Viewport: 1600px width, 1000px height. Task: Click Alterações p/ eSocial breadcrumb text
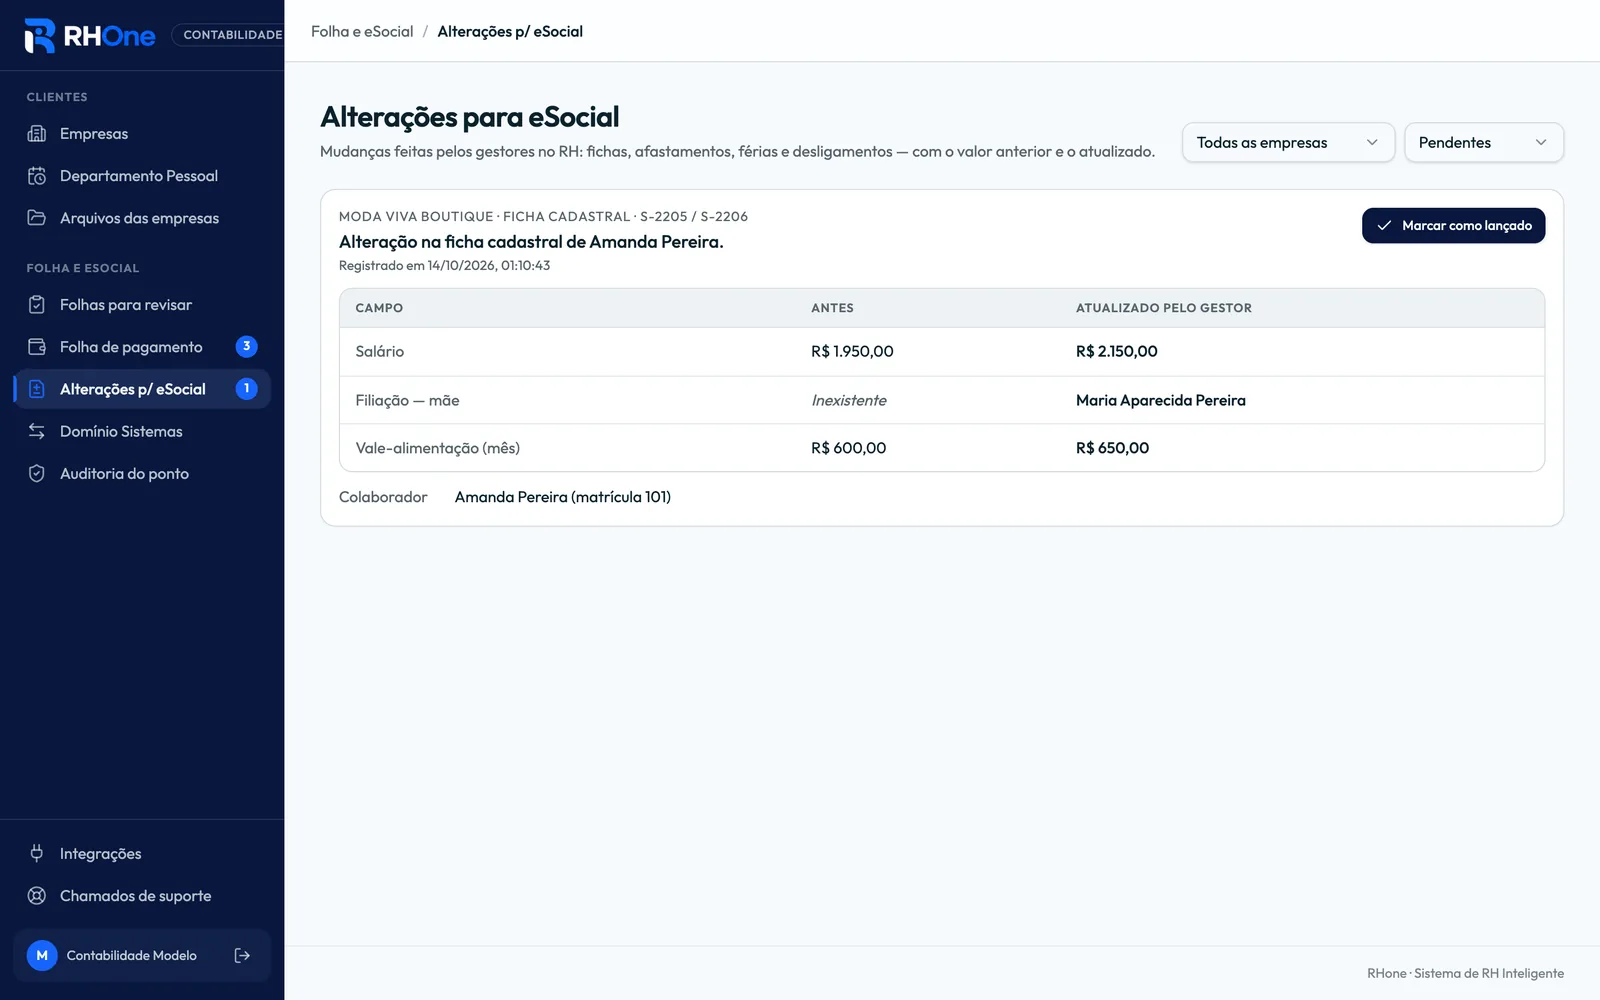(x=510, y=32)
